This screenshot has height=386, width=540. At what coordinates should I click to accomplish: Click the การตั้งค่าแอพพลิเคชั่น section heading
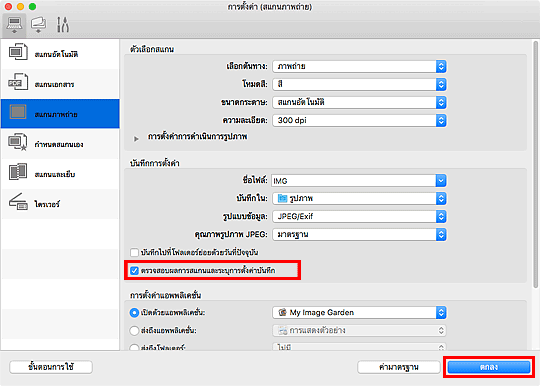(x=166, y=295)
